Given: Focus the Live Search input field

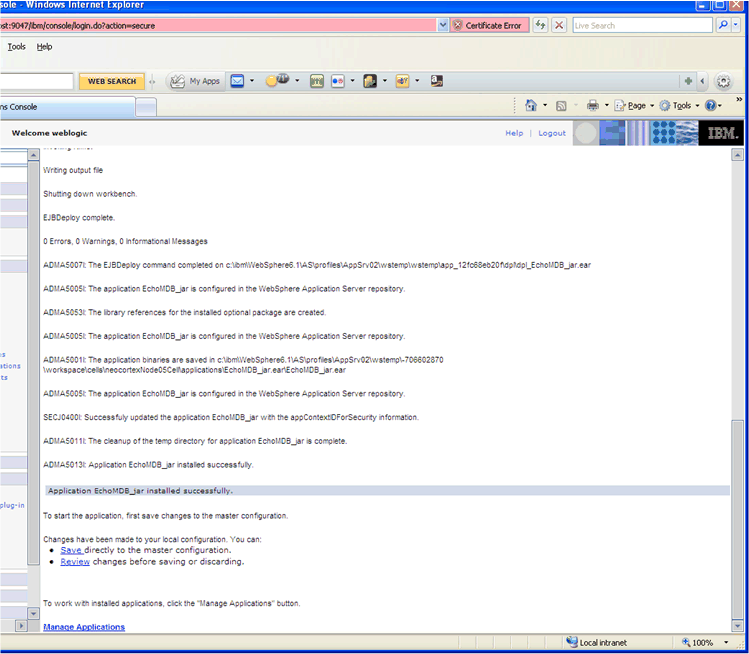Looking at the screenshot, I should (x=642, y=25).
